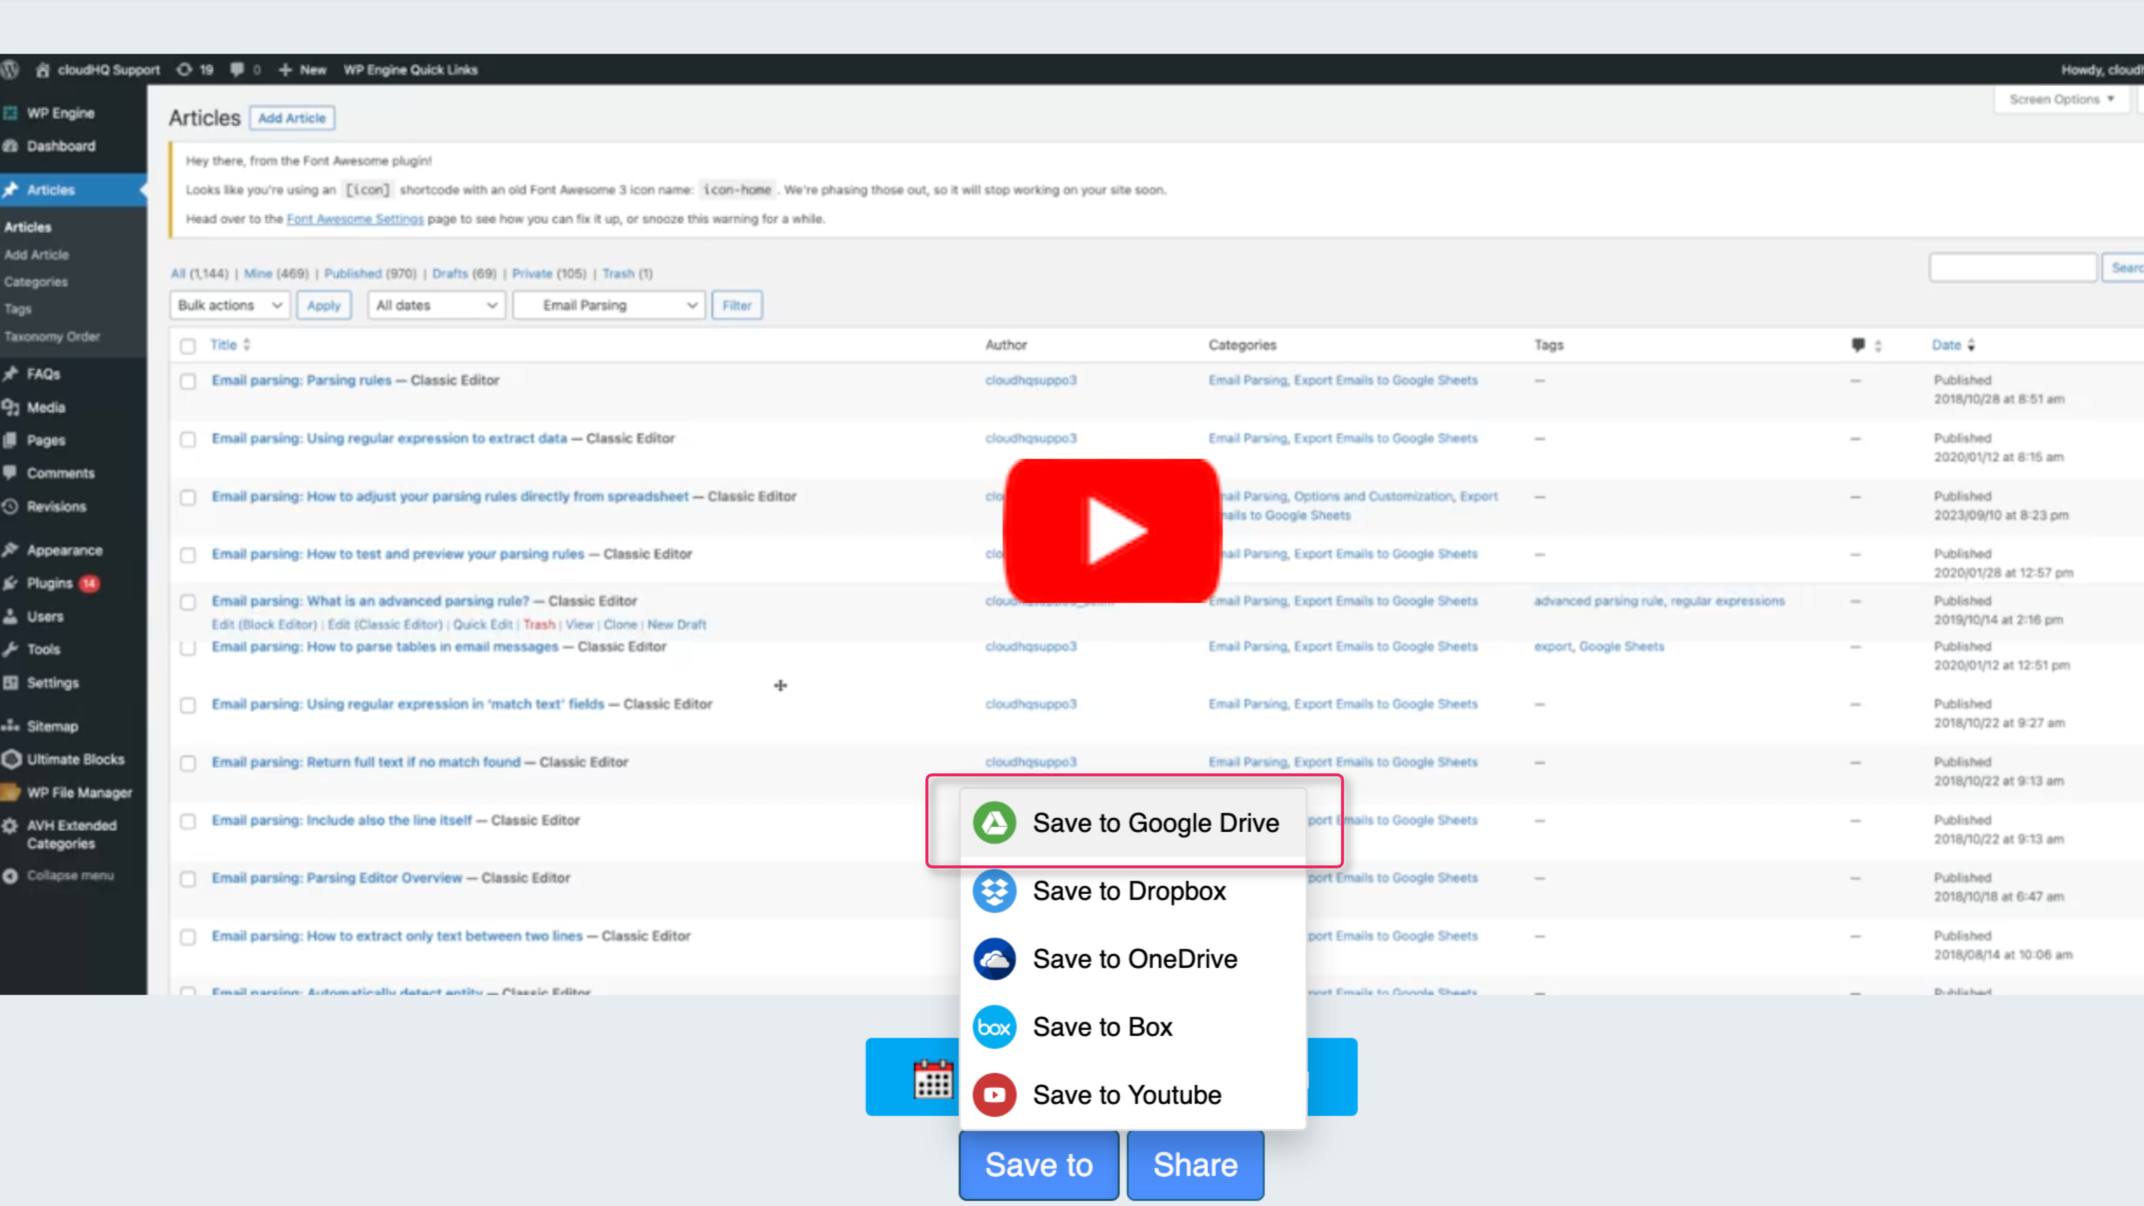Play the YouTube video
Image resolution: width=2144 pixels, height=1206 pixels.
coord(1112,530)
